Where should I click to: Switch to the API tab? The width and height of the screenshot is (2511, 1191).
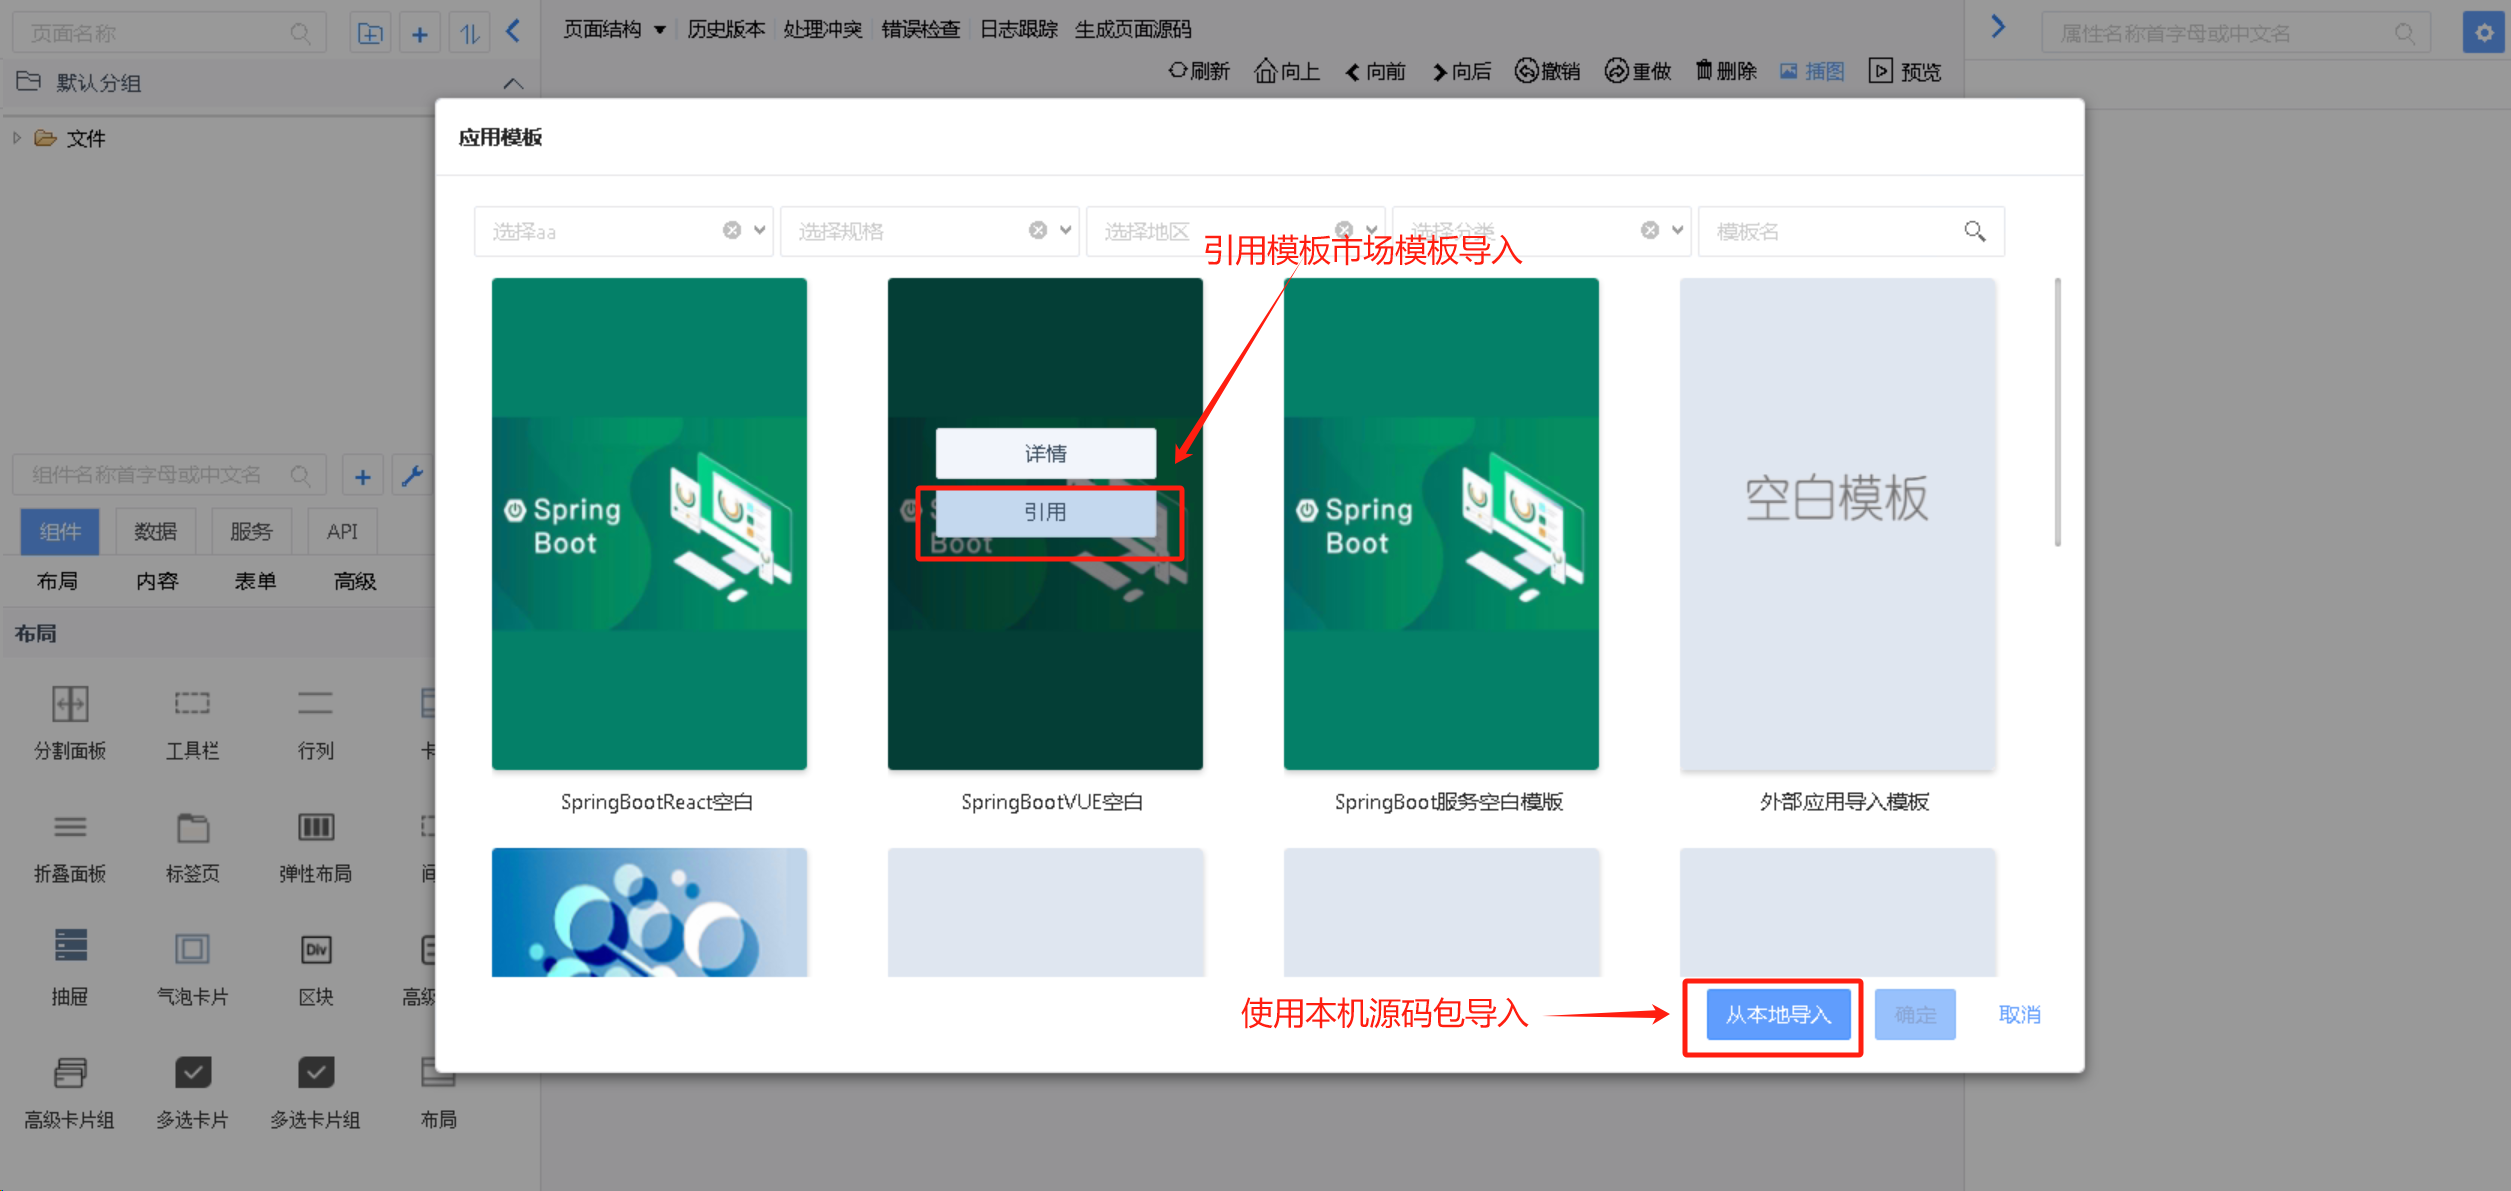tap(342, 532)
